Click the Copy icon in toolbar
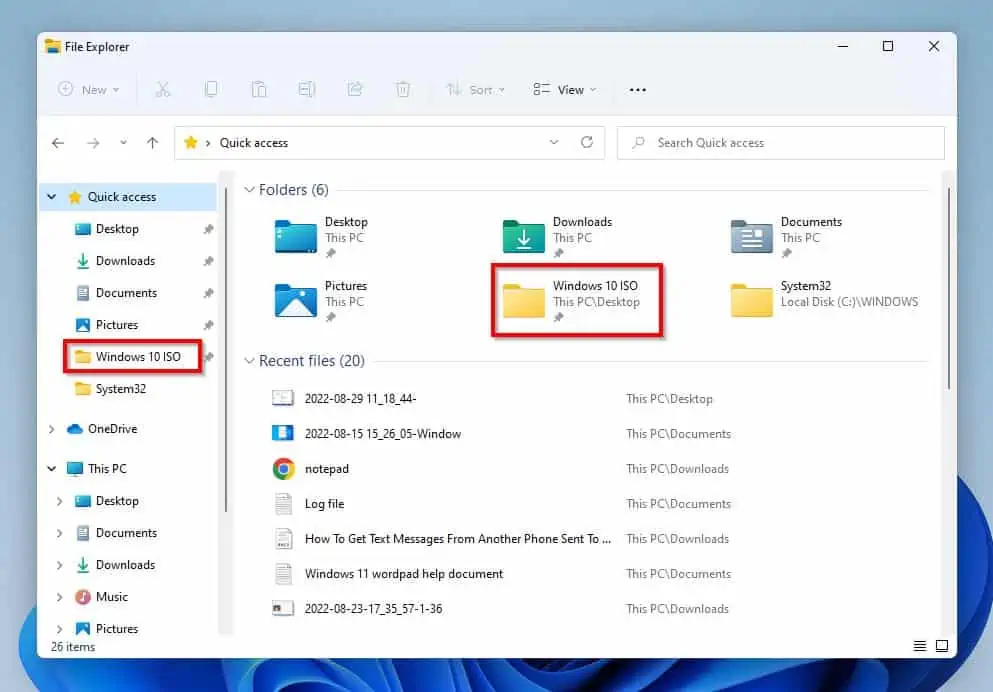The width and height of the screenshot is (993, 692). click(x=211, y=89)
